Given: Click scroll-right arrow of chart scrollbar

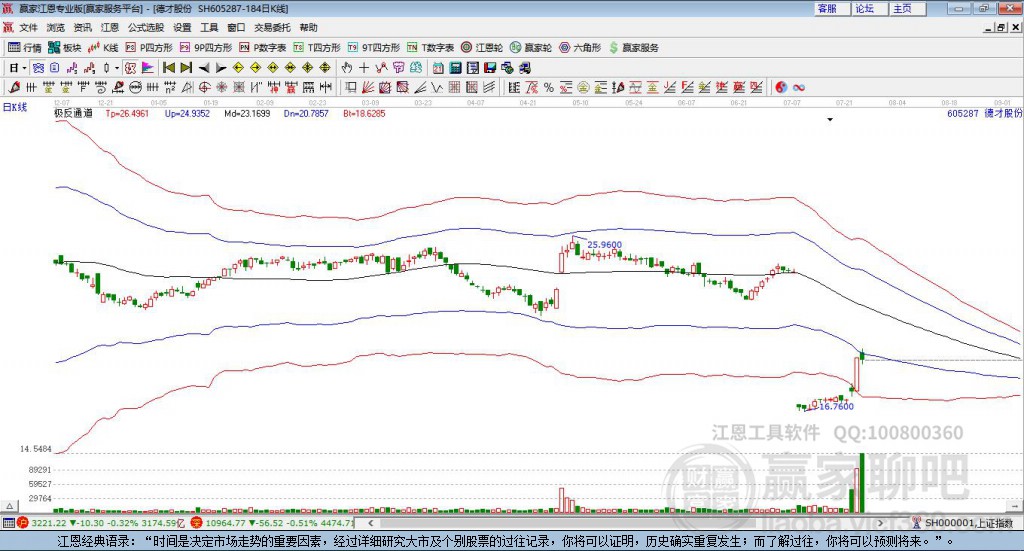Looking at the screenshot, I should [880, 523].
